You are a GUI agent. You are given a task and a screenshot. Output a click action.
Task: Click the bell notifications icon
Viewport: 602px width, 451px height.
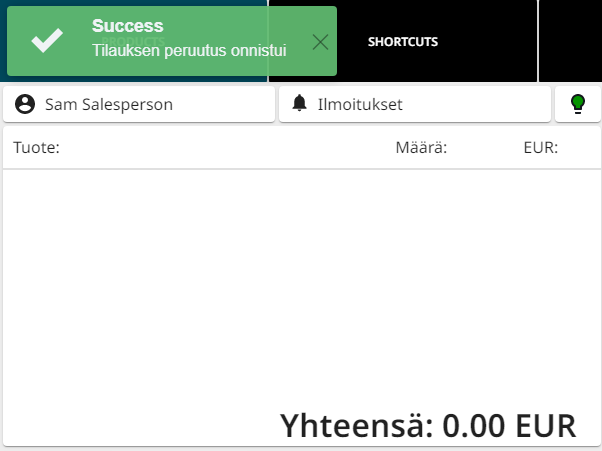click(x=299, y=103)
